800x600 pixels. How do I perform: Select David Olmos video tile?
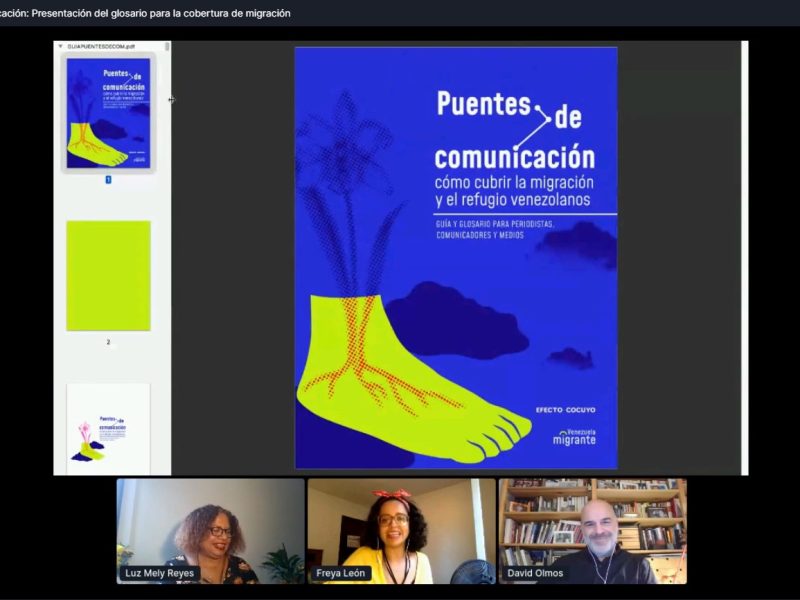coord(592,531)
